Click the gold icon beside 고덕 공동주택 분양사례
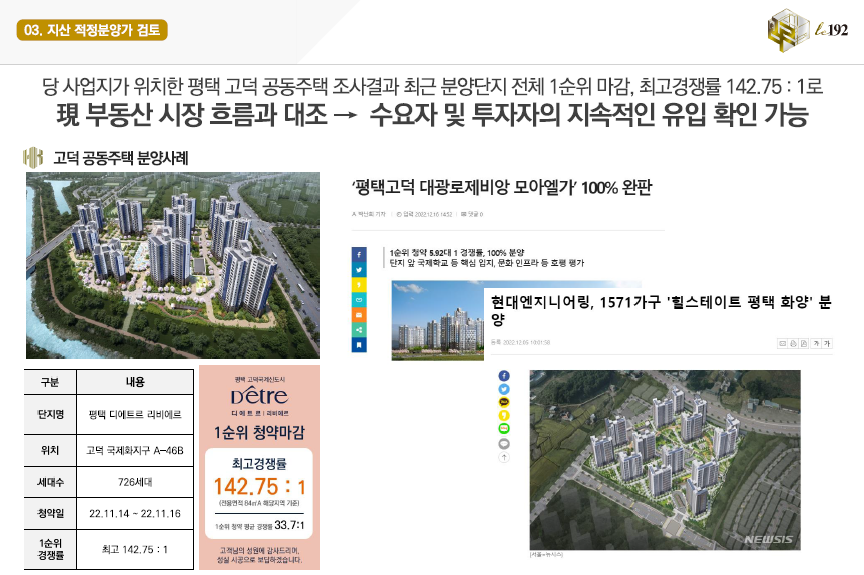The image size is (864, 575). (33, 158)
